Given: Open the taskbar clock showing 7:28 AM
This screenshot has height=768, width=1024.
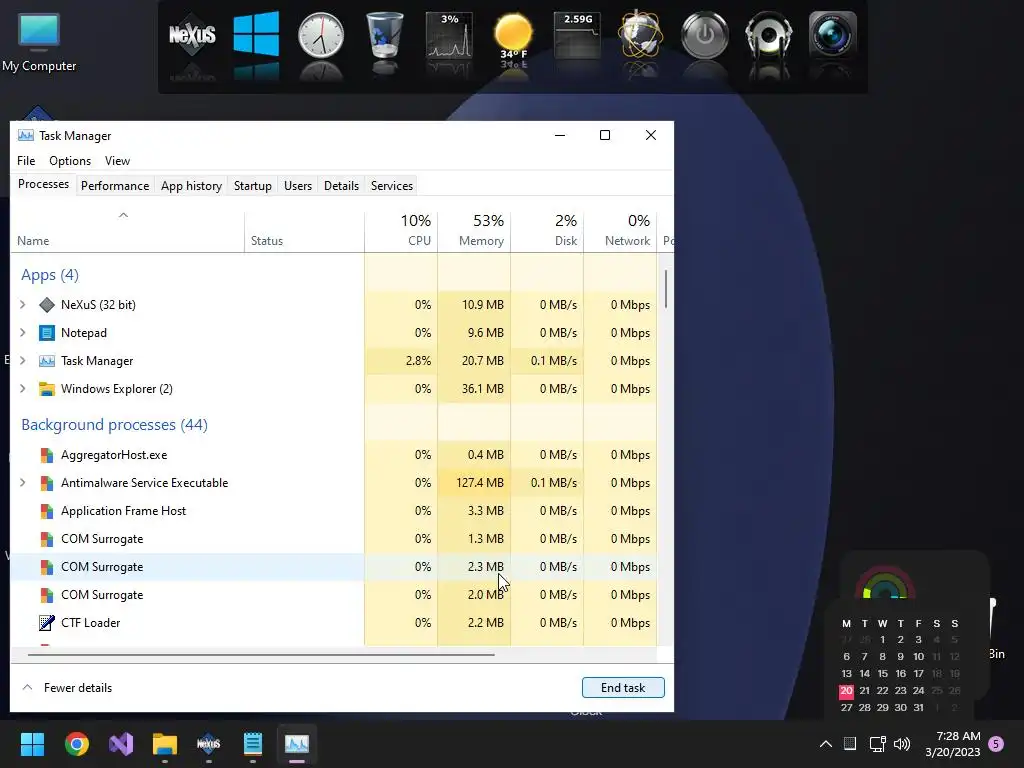Looking at the screenshot, I should click(953, 743).
